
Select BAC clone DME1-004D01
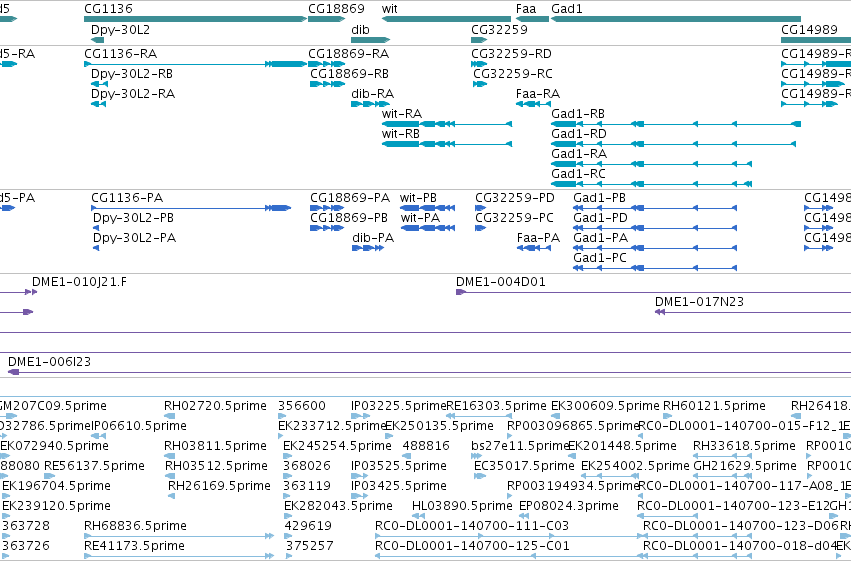coord(501,282)
